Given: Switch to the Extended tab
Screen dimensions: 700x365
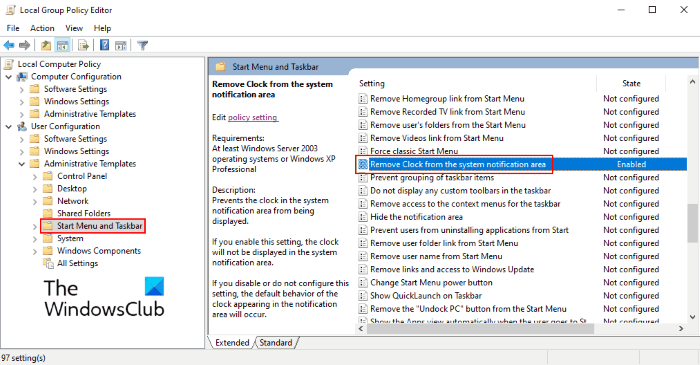Looking at the screenshot, I should click(x=232, y=343).
